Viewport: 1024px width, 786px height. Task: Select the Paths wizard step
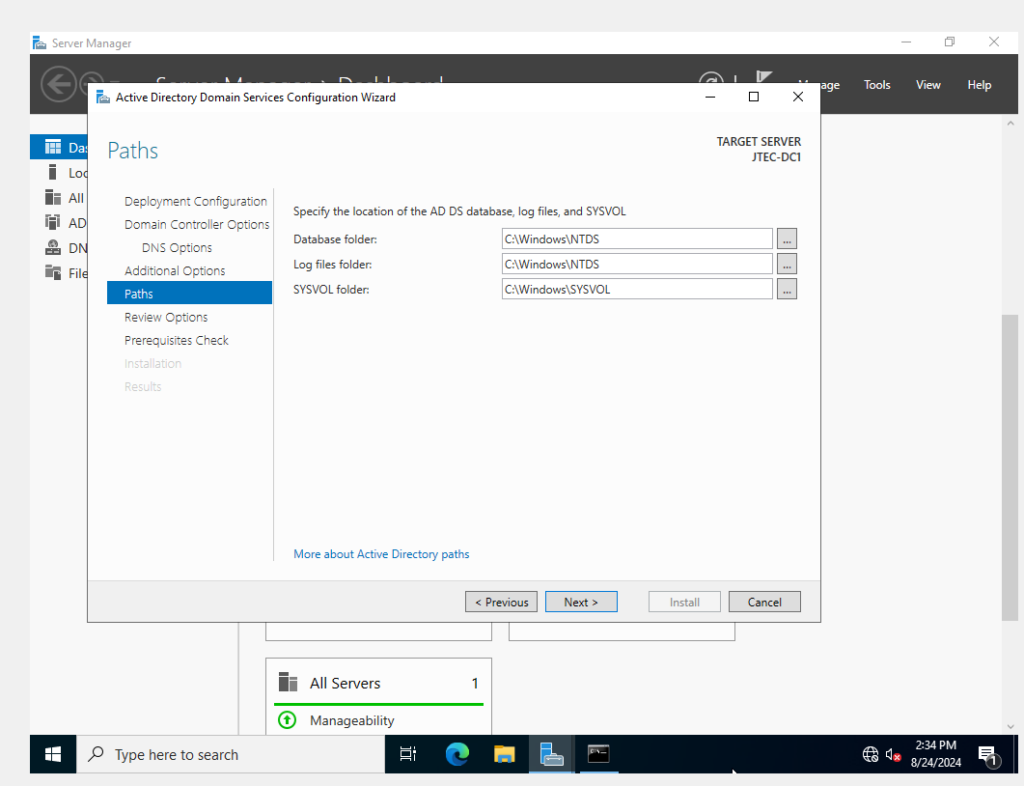pos(189,293)
